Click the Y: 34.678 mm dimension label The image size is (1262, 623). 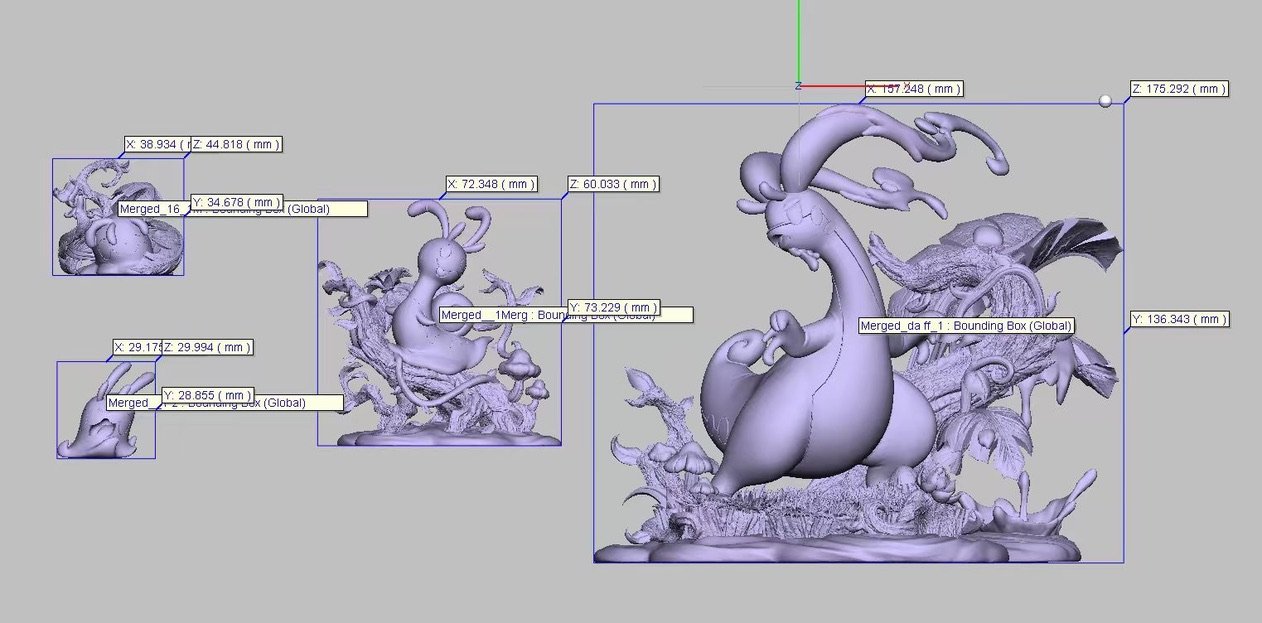236,202
